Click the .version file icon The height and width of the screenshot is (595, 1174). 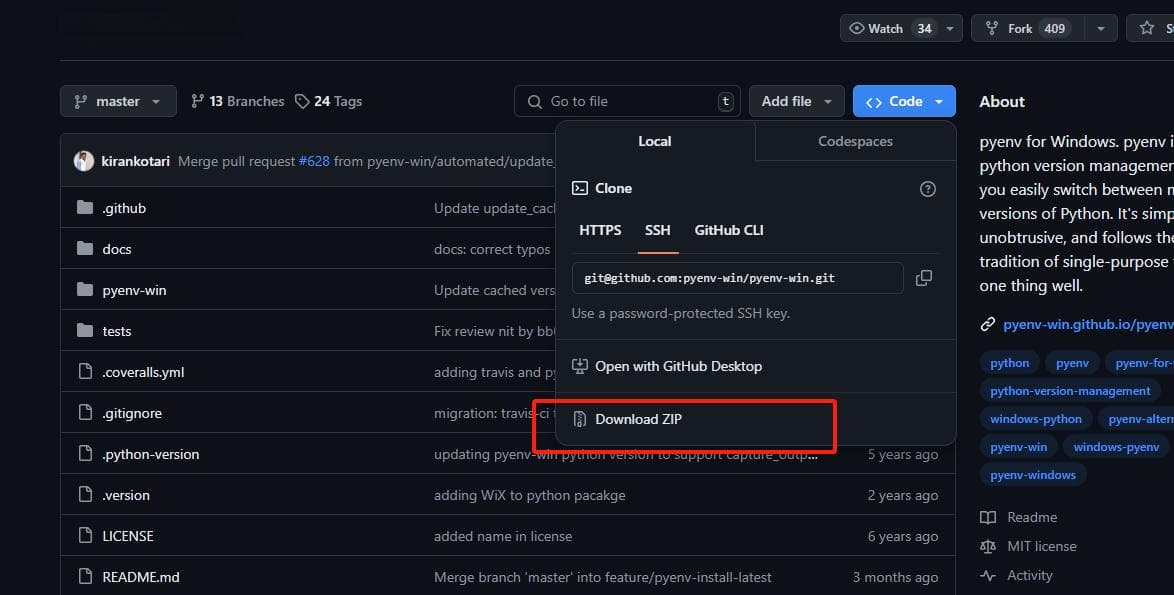[85, 495]
